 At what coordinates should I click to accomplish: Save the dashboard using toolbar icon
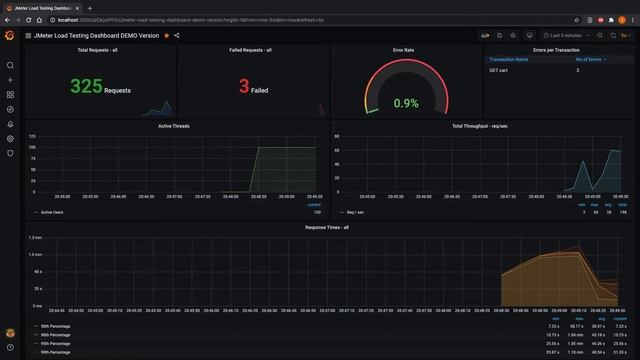tap(499, 36)
